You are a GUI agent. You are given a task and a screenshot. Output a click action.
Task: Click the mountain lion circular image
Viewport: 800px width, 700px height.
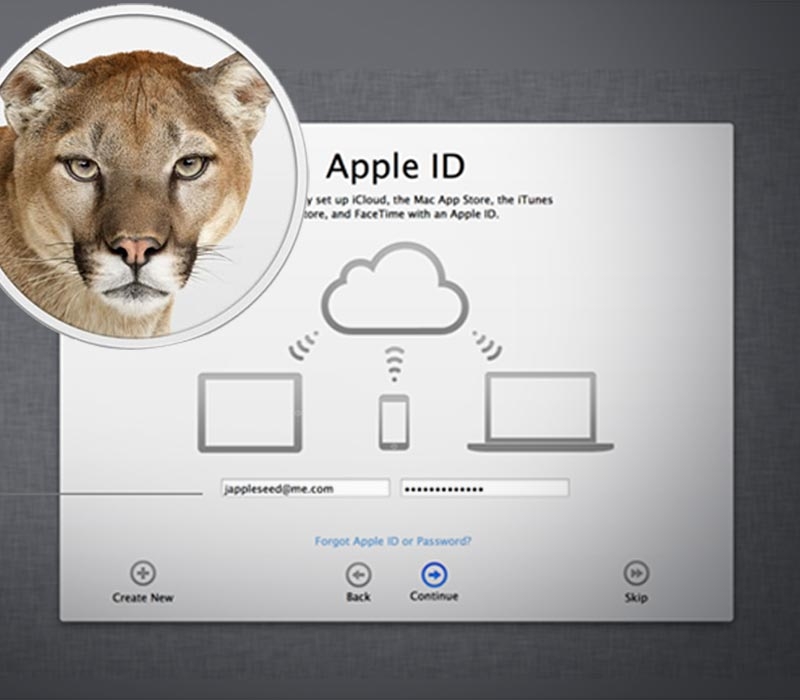pyautogui.click(x=140, y=180)
